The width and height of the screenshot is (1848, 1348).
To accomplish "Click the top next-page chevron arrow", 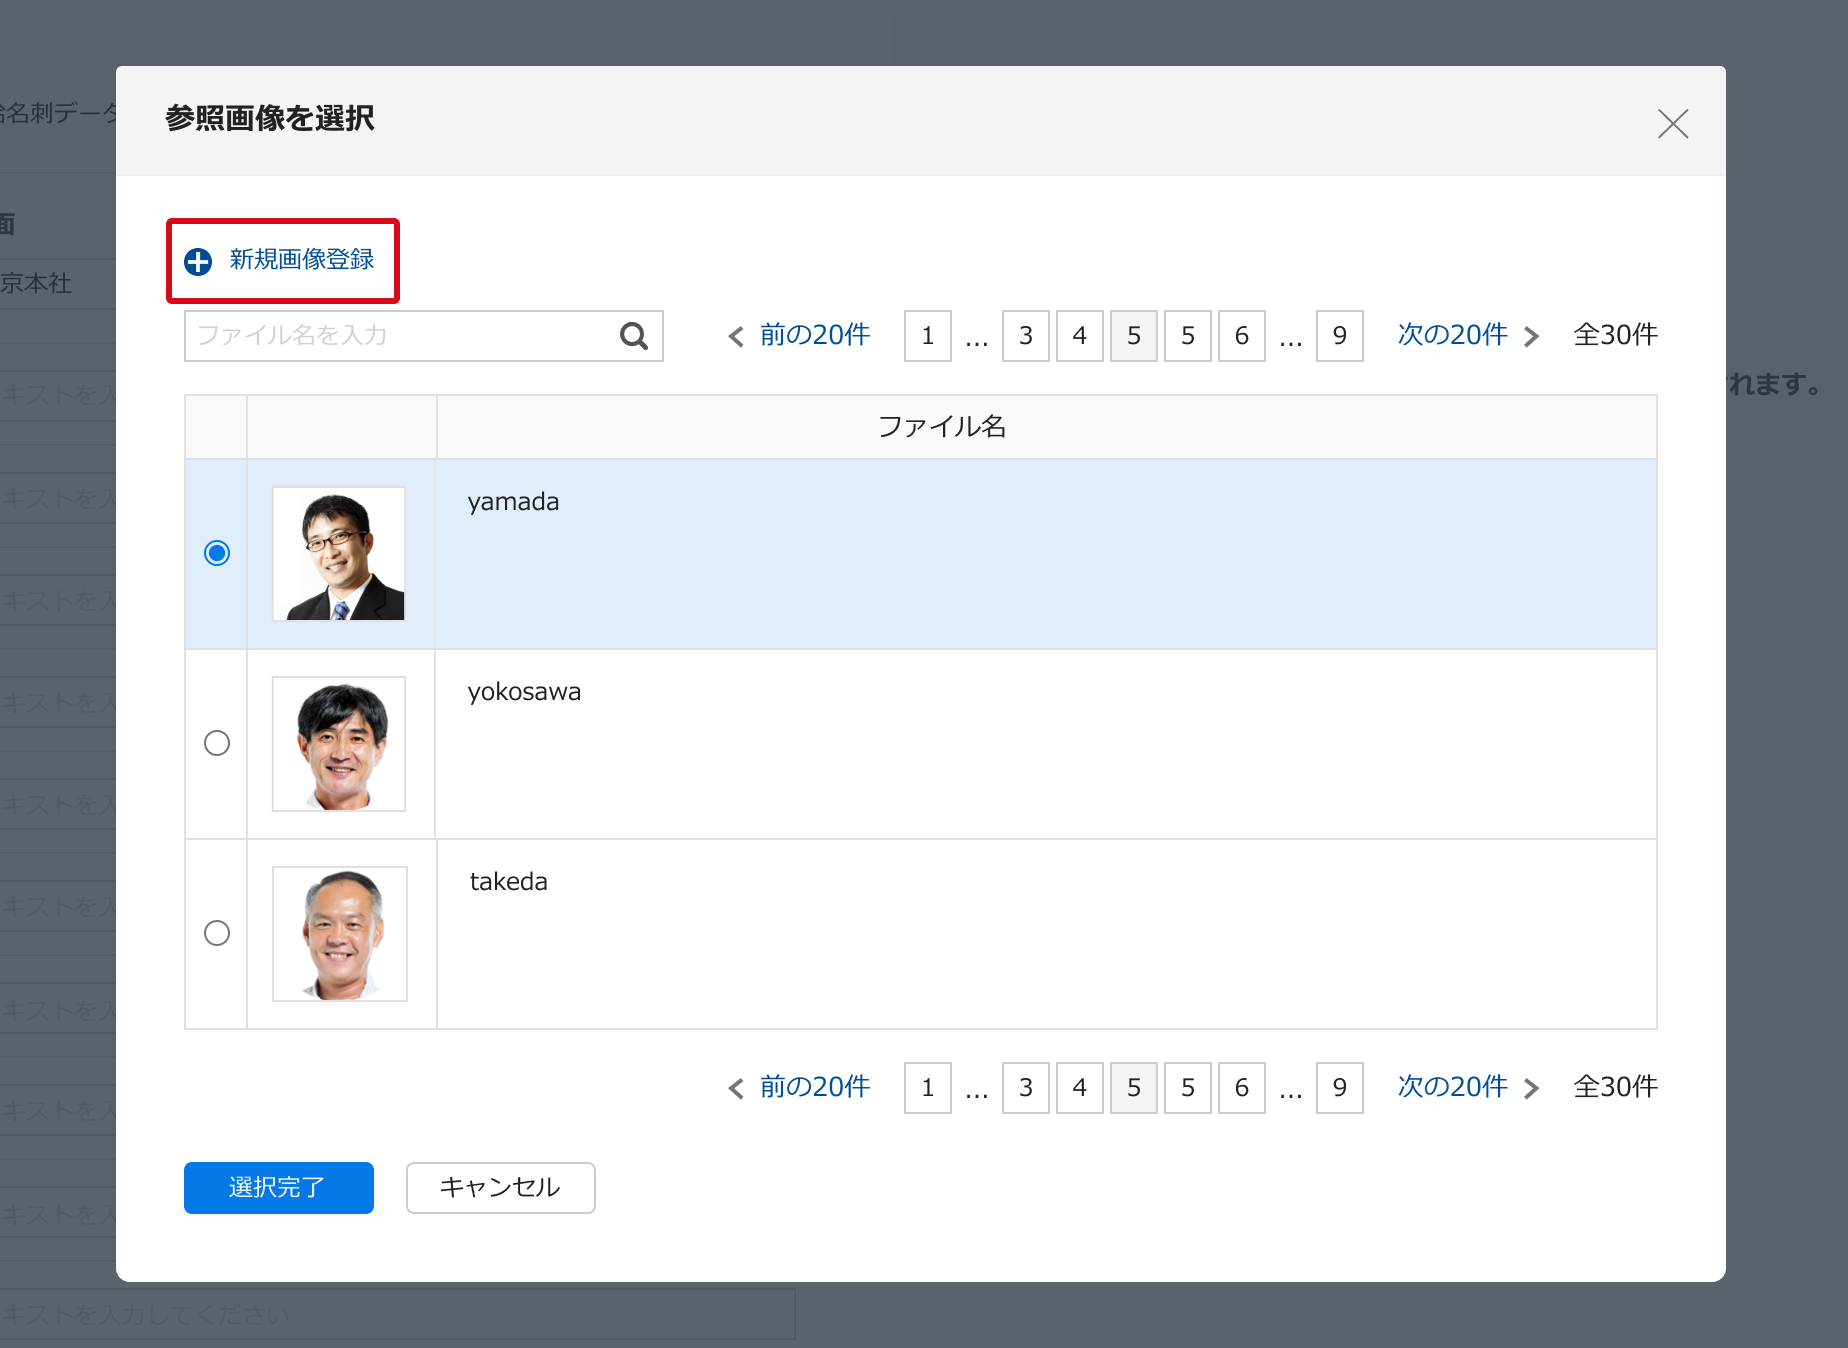I will click(1531, 337).
